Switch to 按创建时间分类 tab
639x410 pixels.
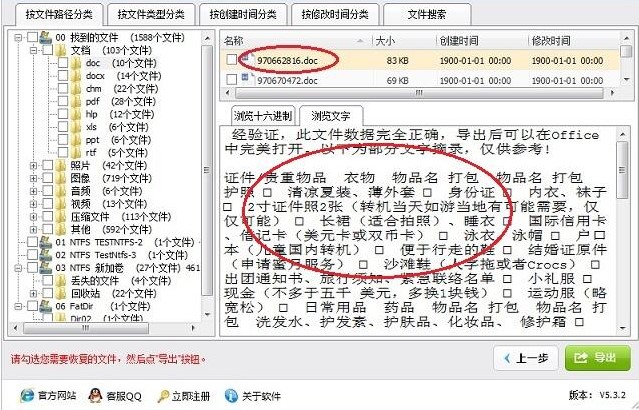[x=243, y=15]
